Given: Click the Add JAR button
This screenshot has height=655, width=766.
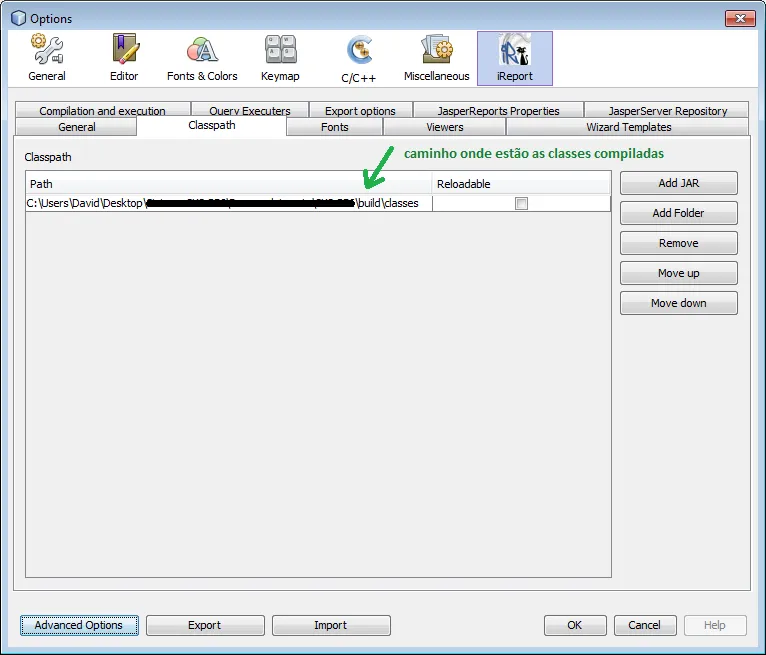Looking at the screenshot, I should (679, 183).
